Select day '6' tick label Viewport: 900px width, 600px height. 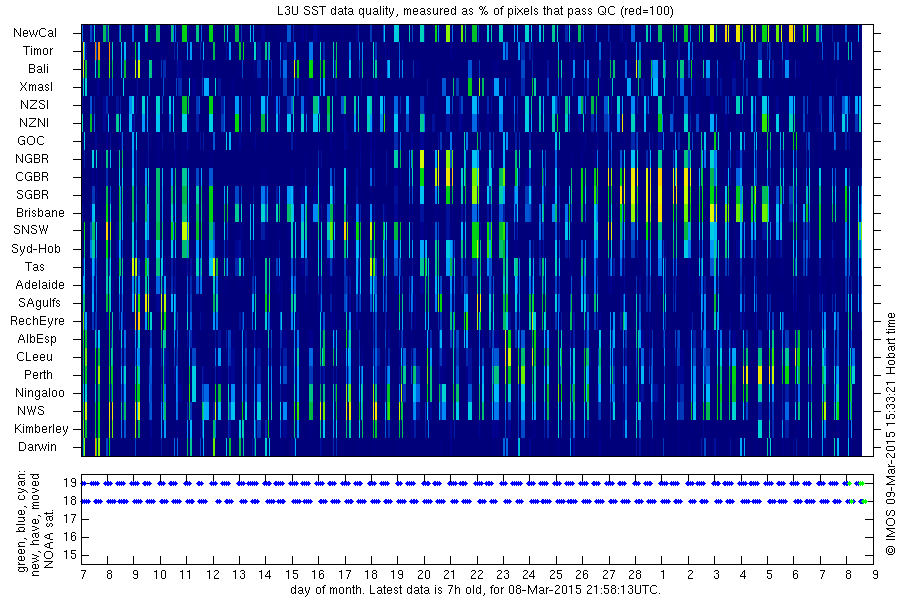795,575
